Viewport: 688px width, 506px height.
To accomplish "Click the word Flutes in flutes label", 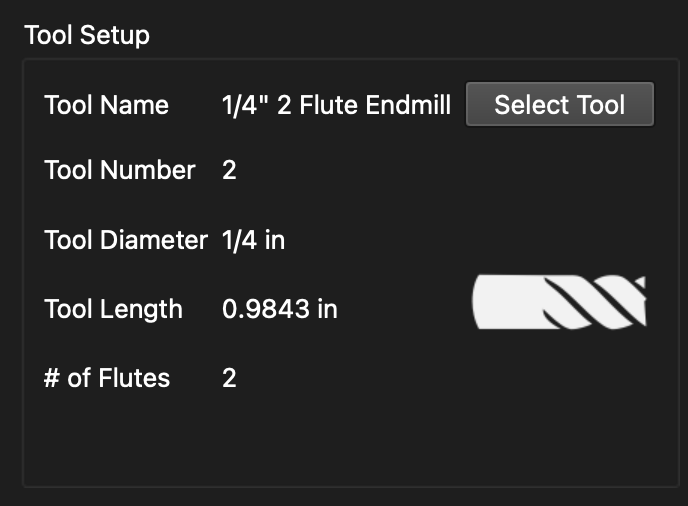I will 134,378.
